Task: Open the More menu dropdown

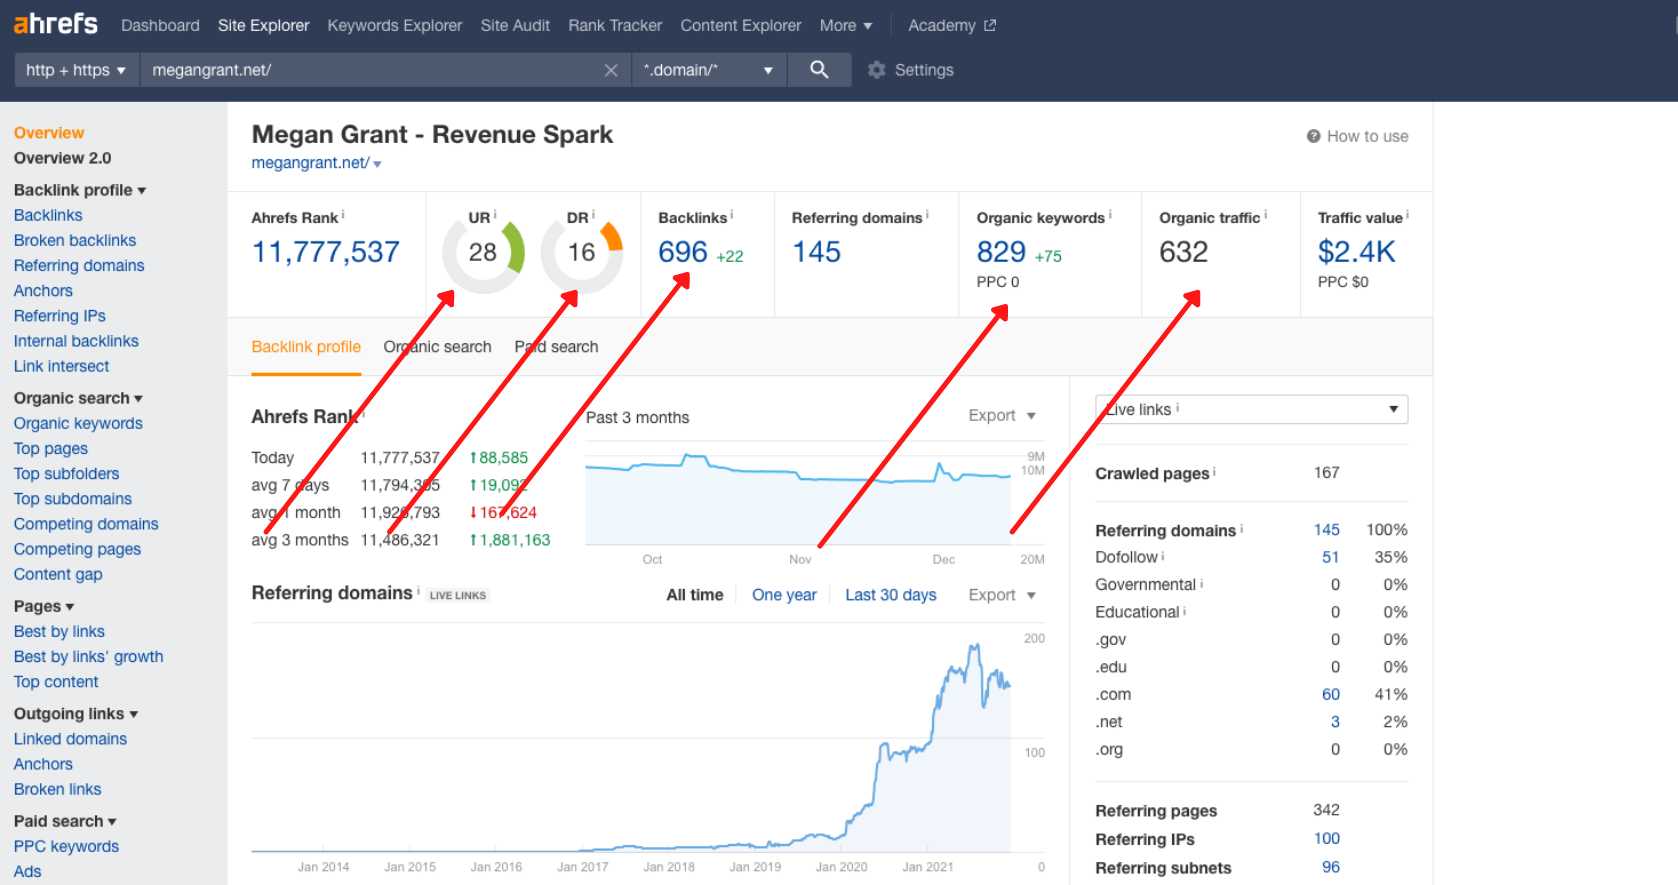Action: point(846,25)
